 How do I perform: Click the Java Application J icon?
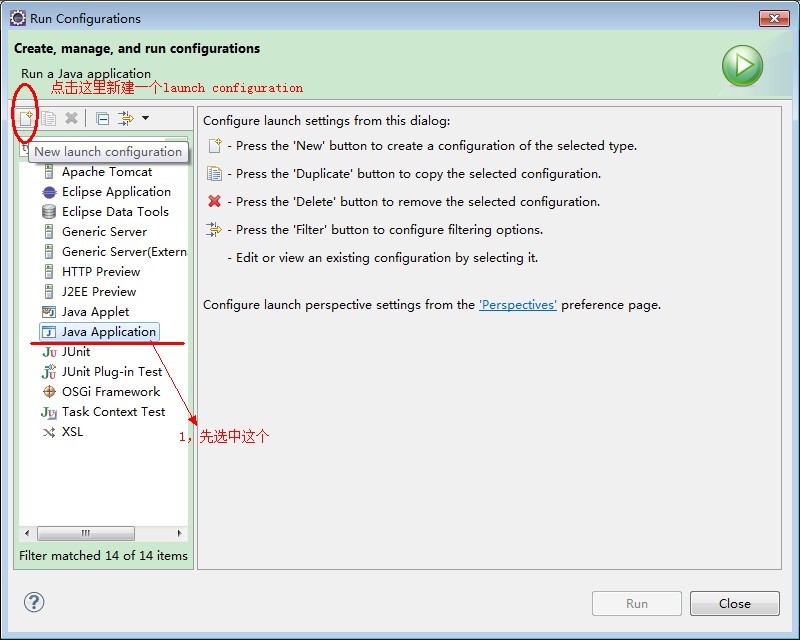(49, 332)
